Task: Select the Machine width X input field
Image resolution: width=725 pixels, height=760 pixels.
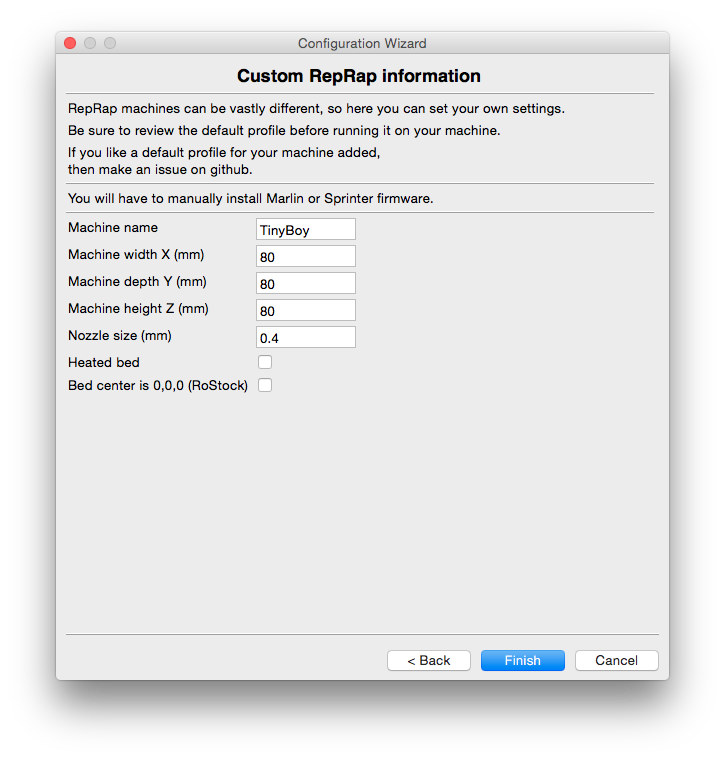Action: pos(306,256)
